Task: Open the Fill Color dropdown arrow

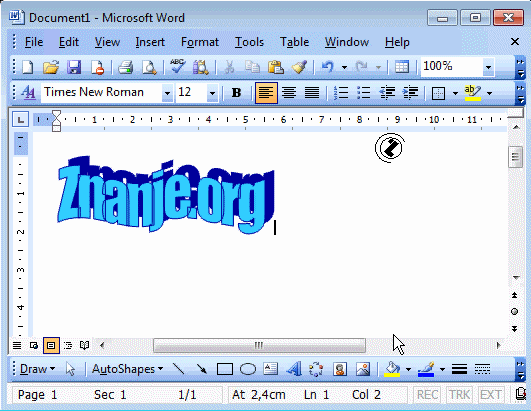Action: pos(408,369)
